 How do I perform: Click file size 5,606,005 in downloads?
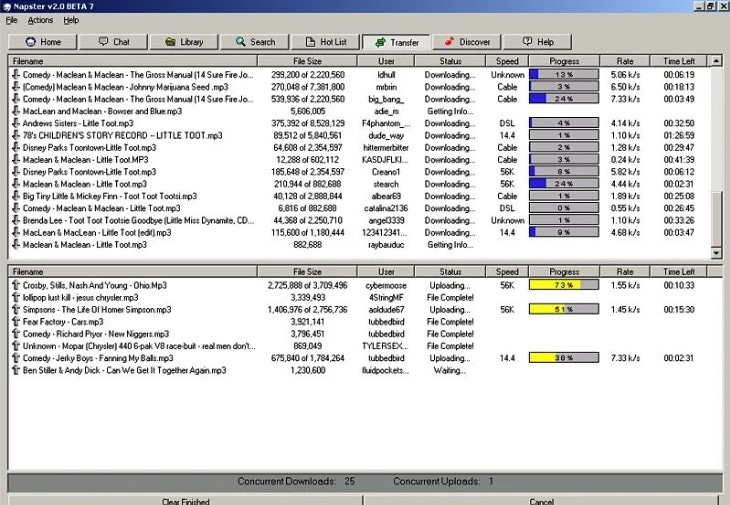coord(307,111)
